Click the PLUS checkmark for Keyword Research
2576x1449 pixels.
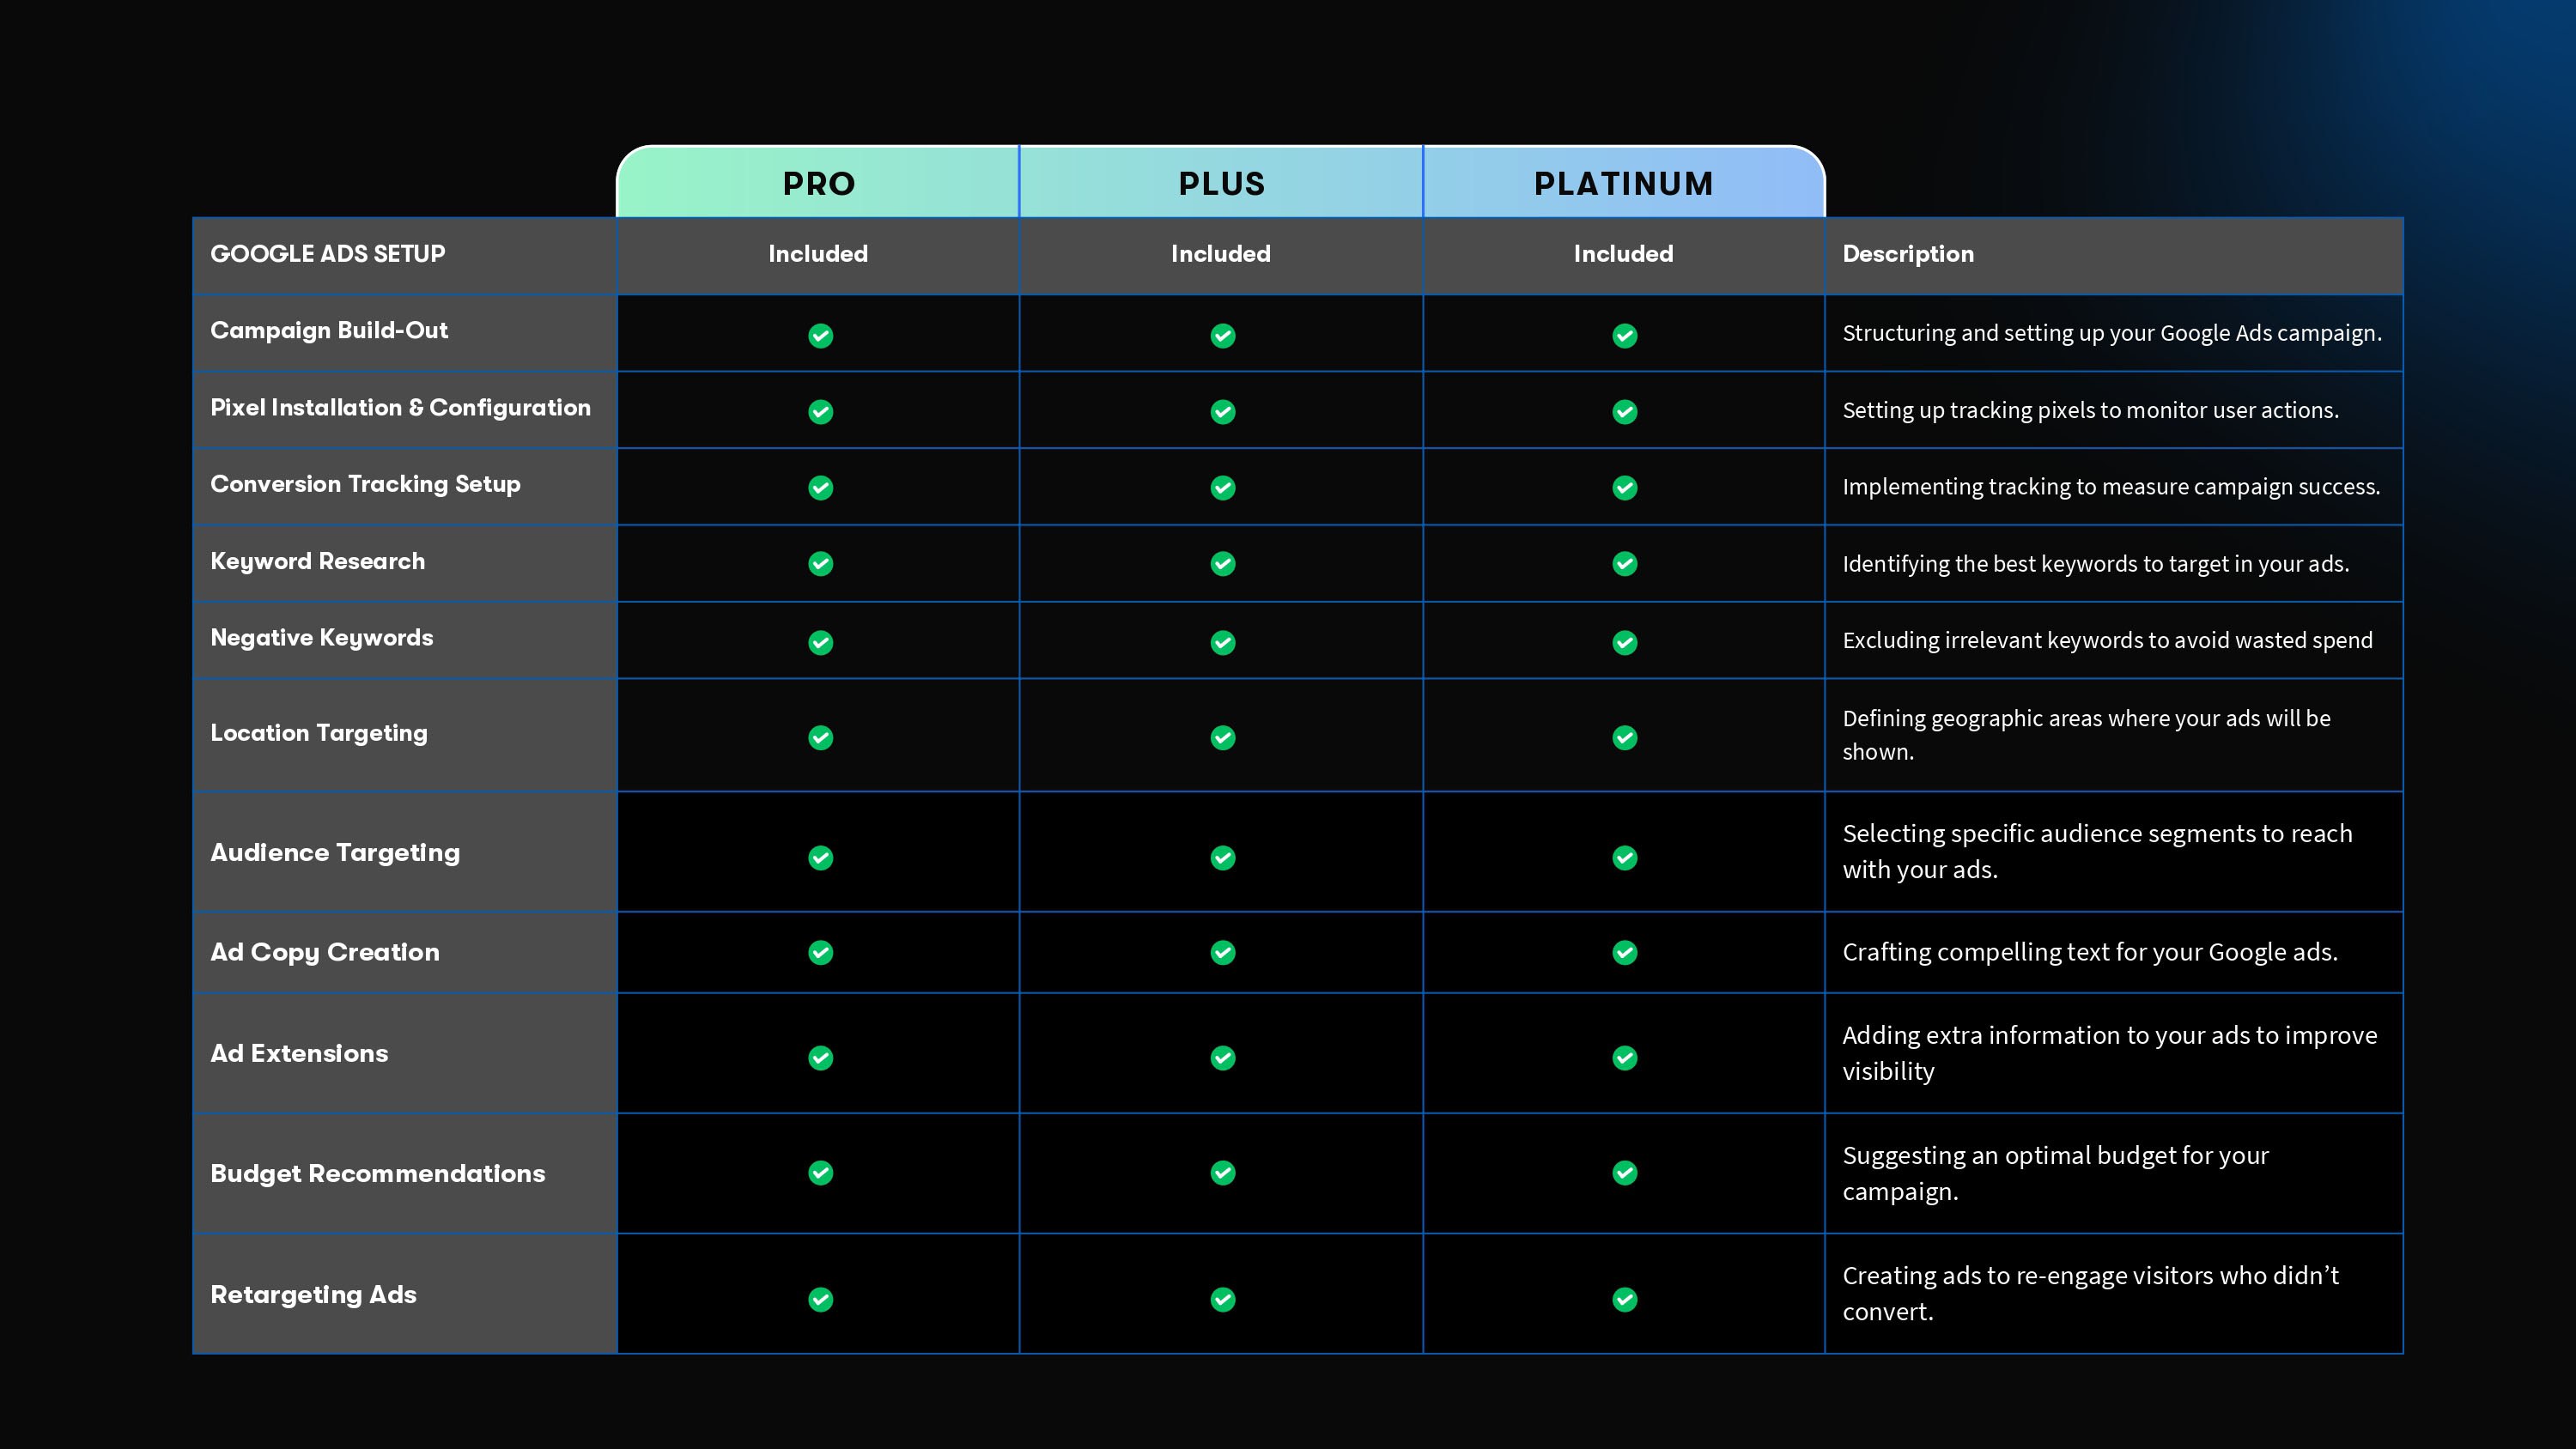(x=1222, y=564)
